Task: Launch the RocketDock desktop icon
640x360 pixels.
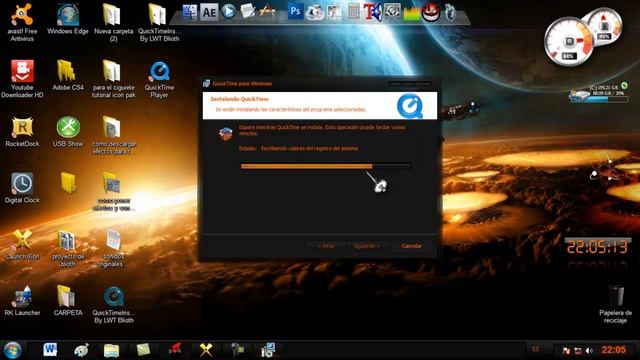Action: click(x=22, y=132)
